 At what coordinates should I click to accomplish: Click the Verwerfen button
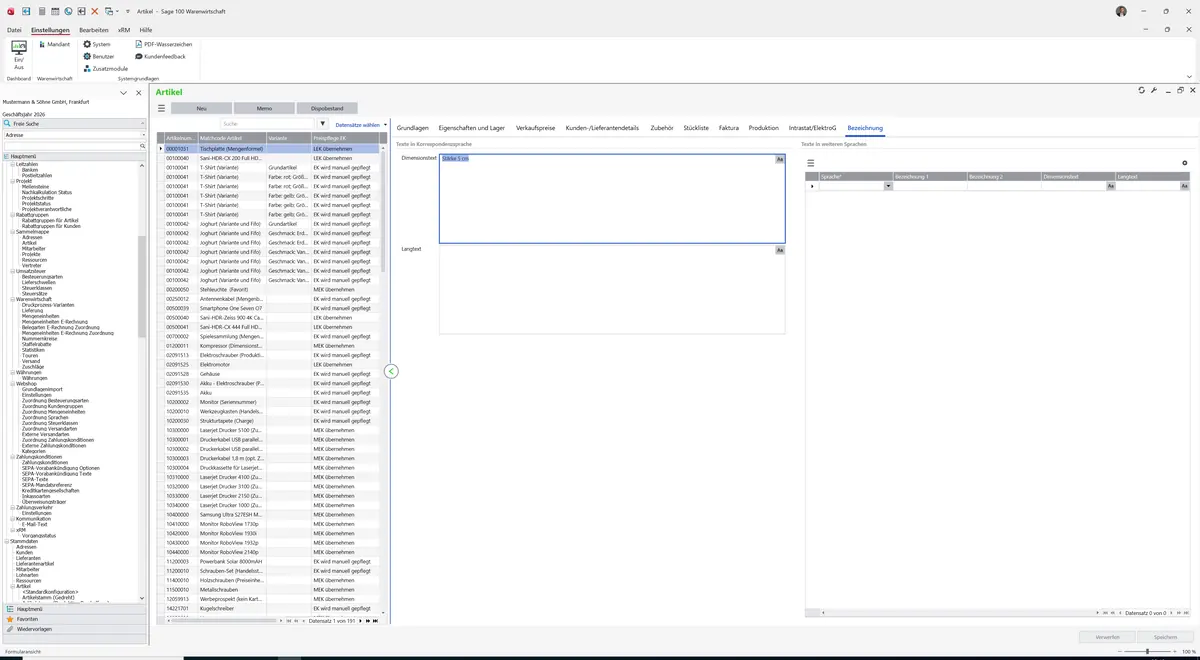1107,636
